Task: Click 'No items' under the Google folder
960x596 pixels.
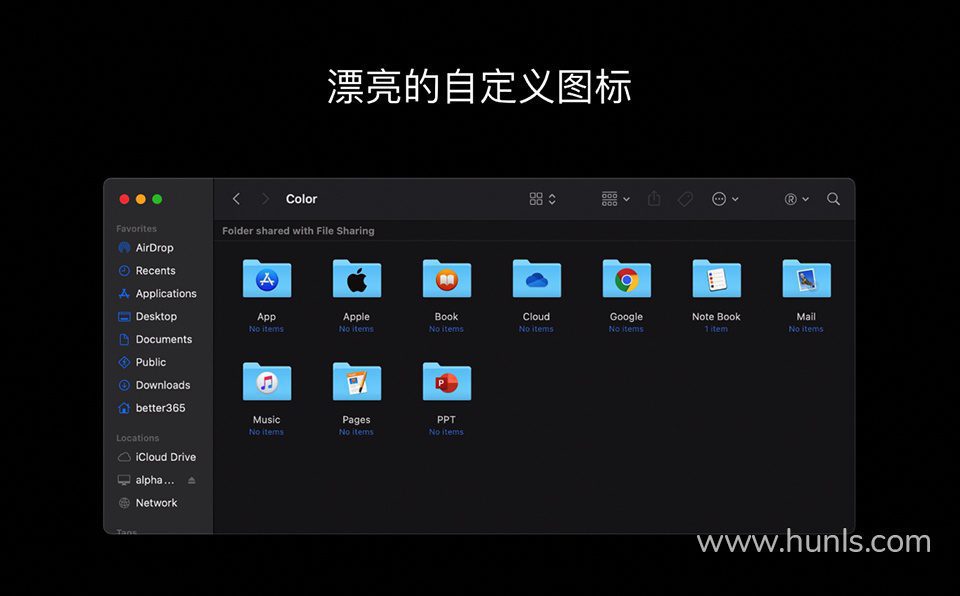Action: point(626,329)
